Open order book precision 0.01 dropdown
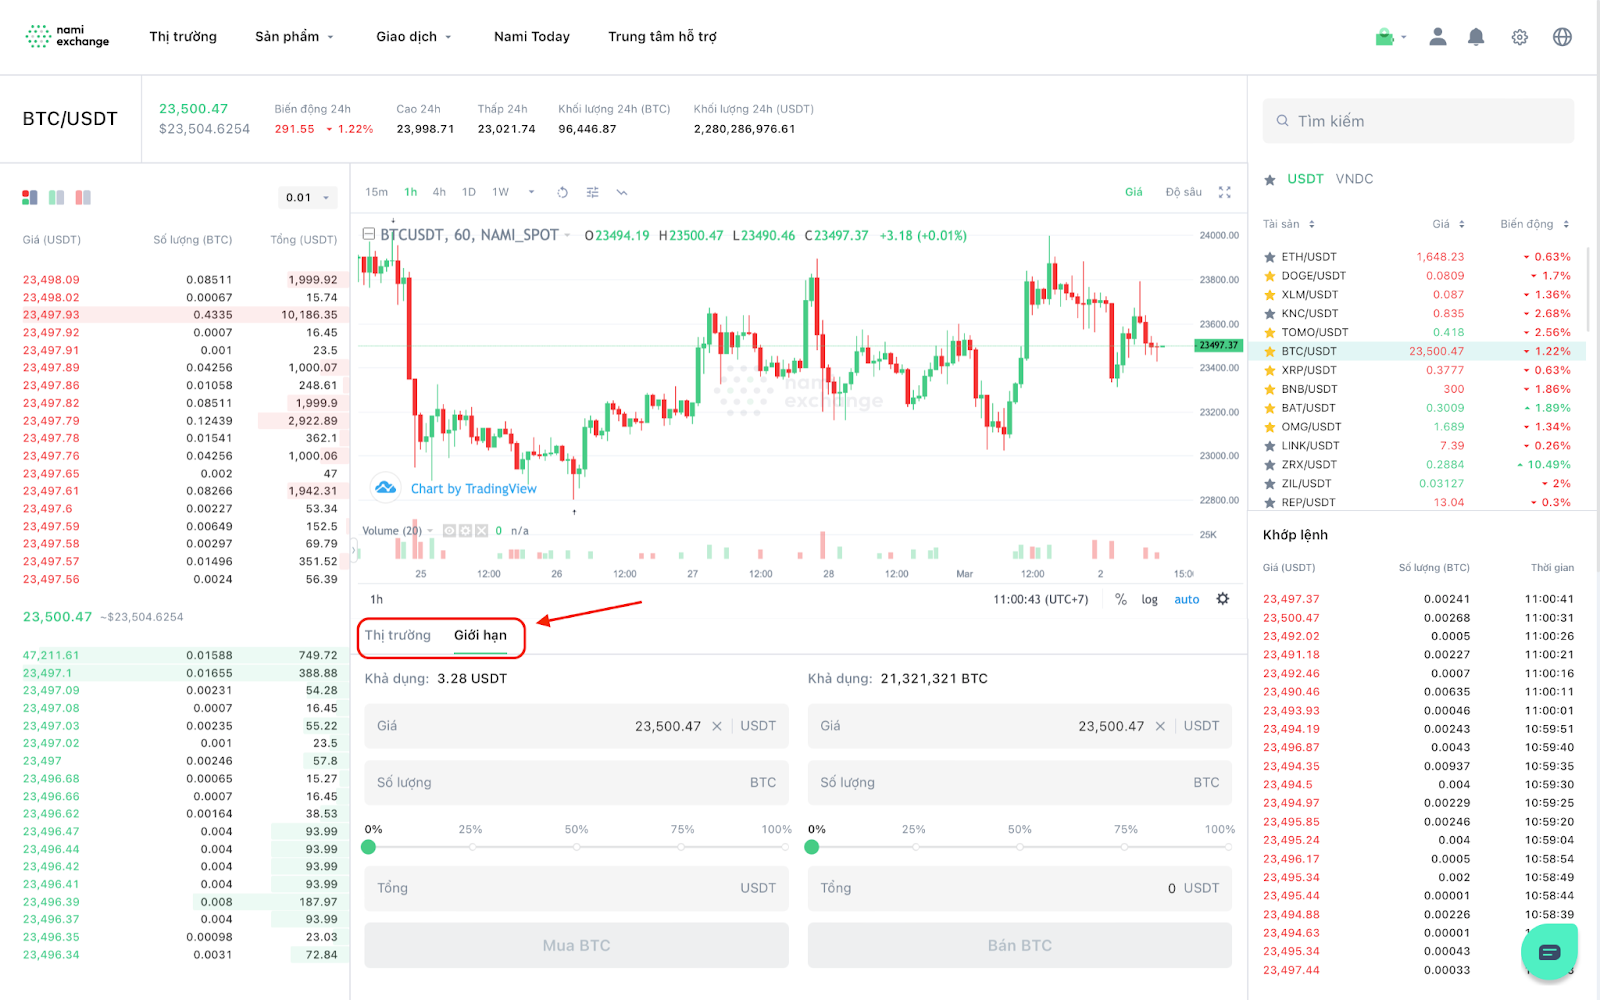Image resolution: width=1600 pixels, height=1000 pixels. tap(308, 197)
